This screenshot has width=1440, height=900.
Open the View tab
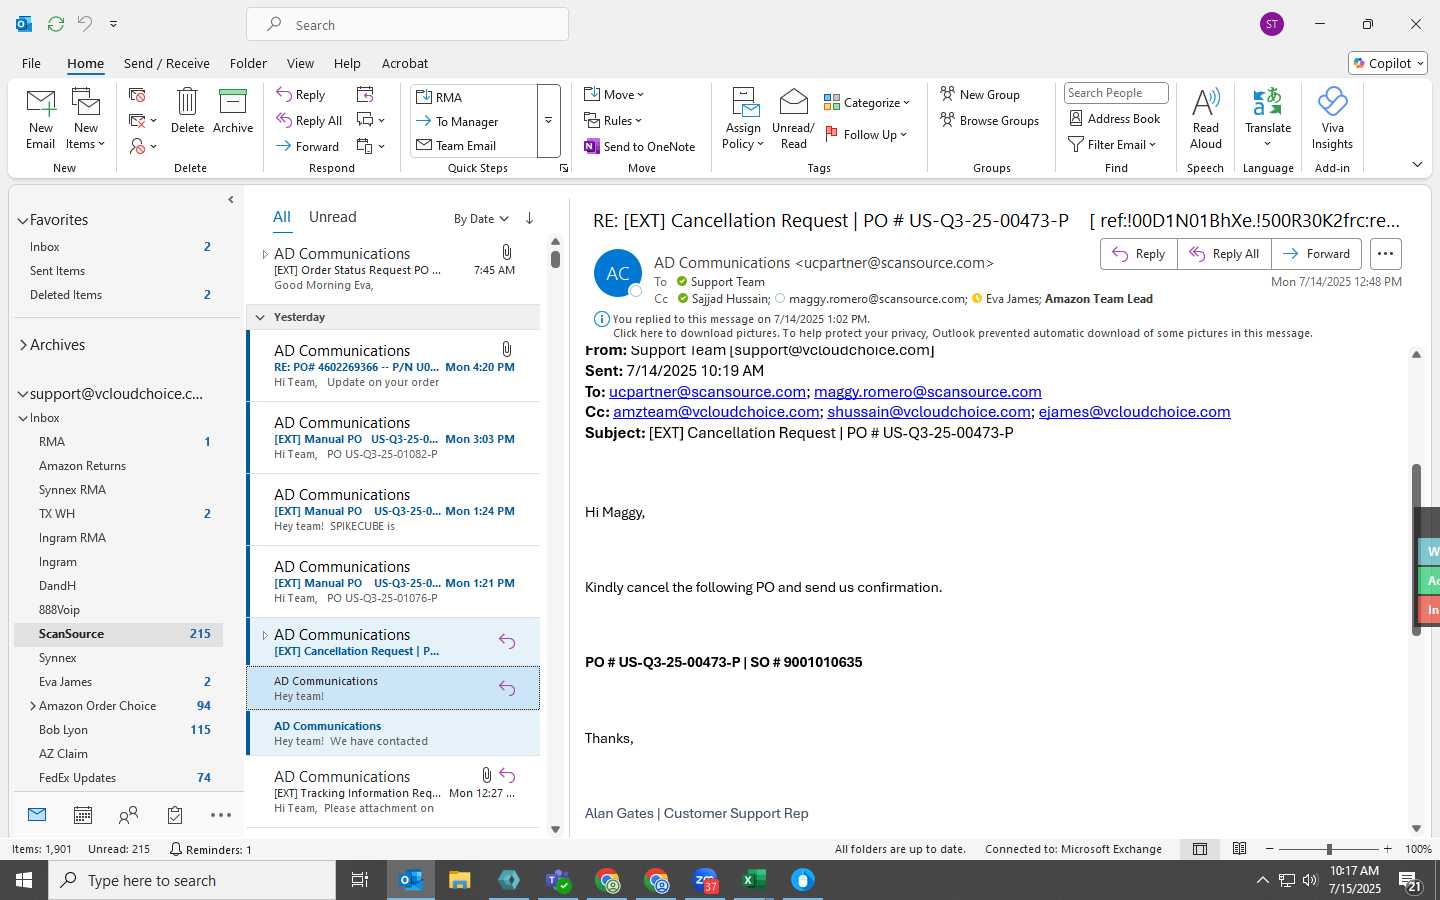[300, 63]
